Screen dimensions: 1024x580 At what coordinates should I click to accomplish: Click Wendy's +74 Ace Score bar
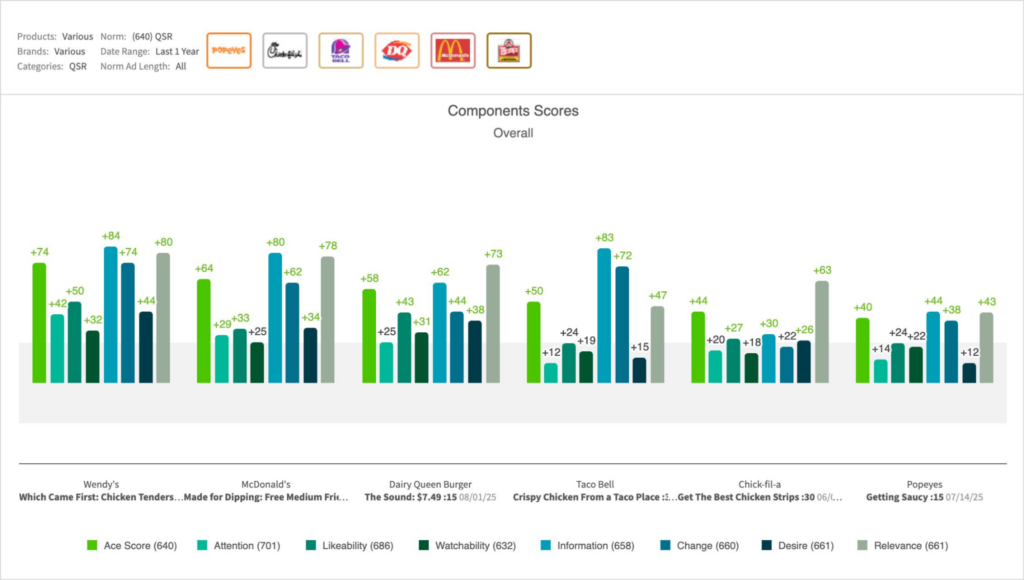pos(39,323)
